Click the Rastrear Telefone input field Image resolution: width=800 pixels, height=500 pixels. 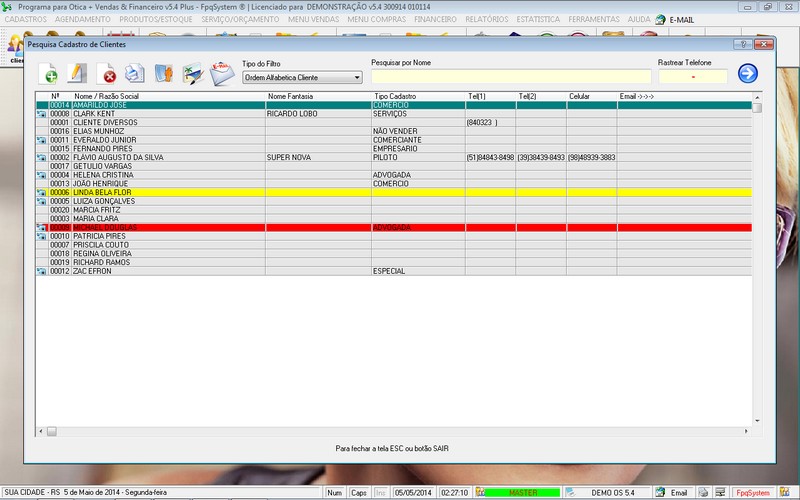coord(693,77)
